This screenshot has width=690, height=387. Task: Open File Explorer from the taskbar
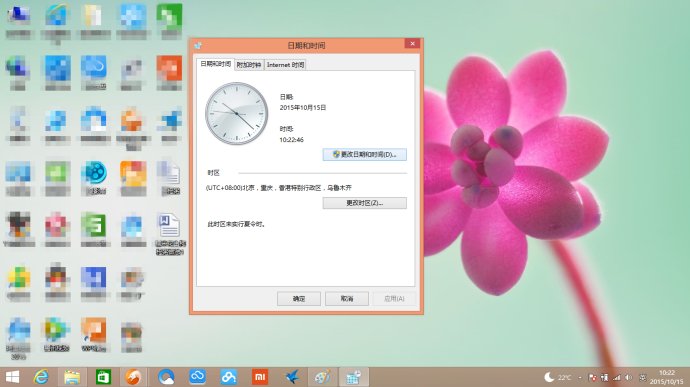[x=72, y=377]
